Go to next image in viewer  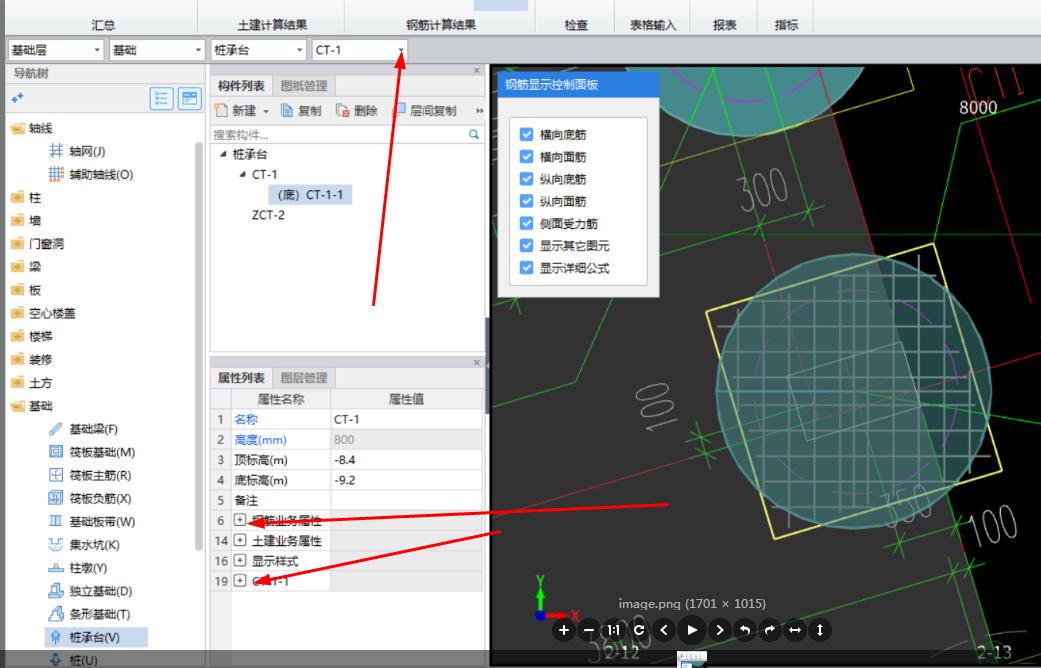pyautogui.click(x=719, y=630)
